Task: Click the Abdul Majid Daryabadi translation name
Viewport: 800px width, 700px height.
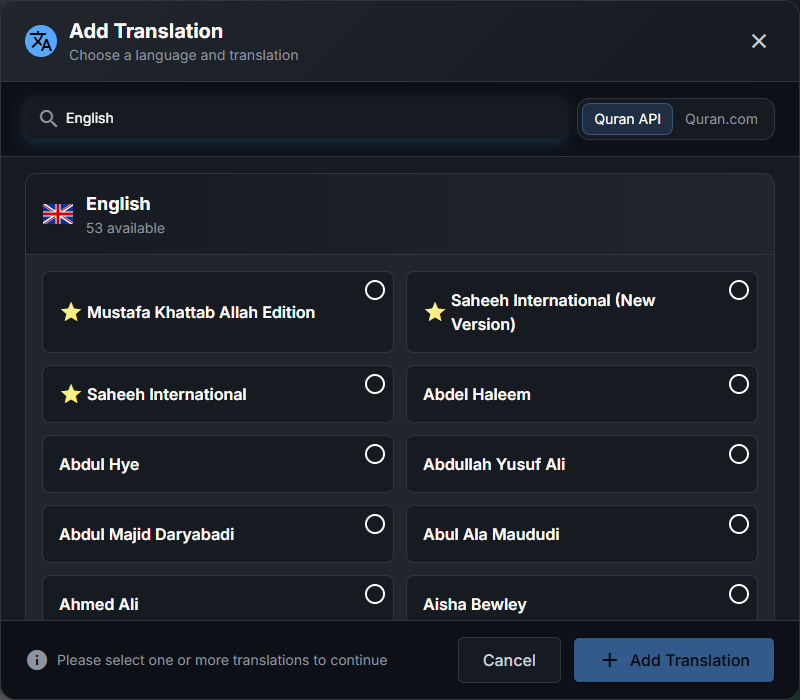Action: [146, 534]
